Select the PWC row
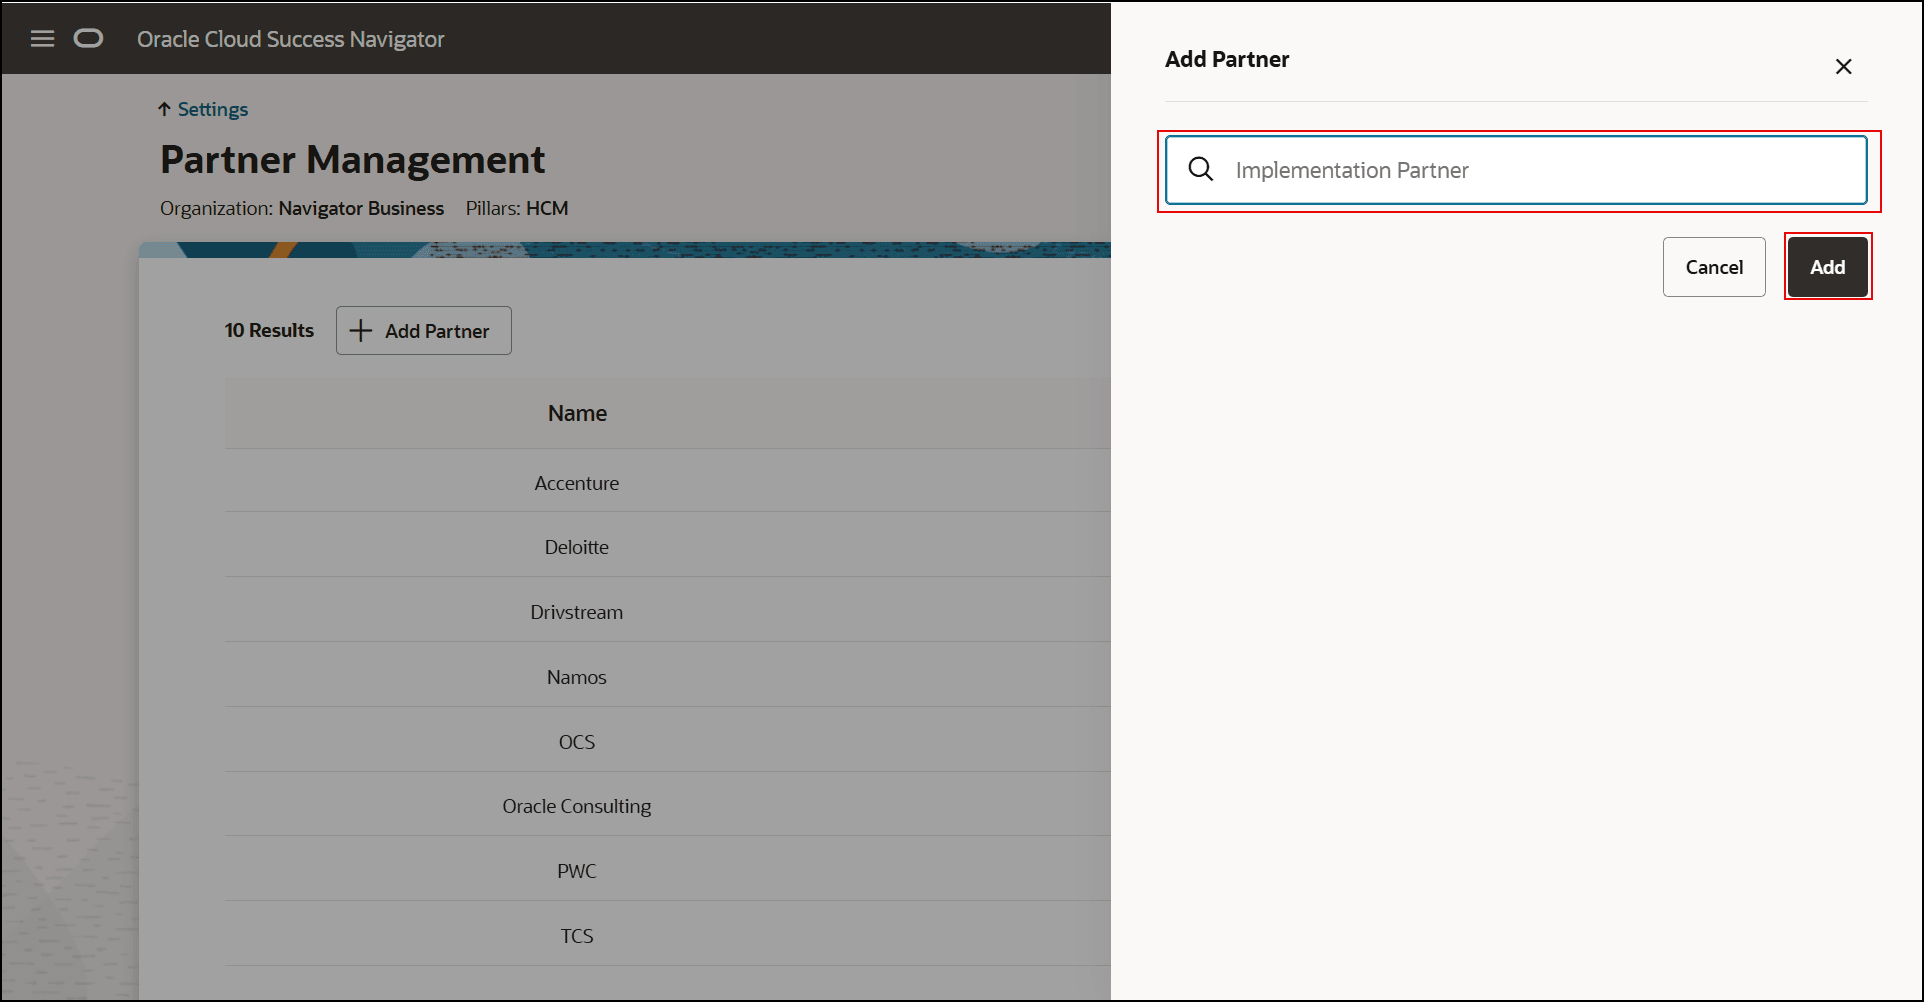 (x=668, y=871)
